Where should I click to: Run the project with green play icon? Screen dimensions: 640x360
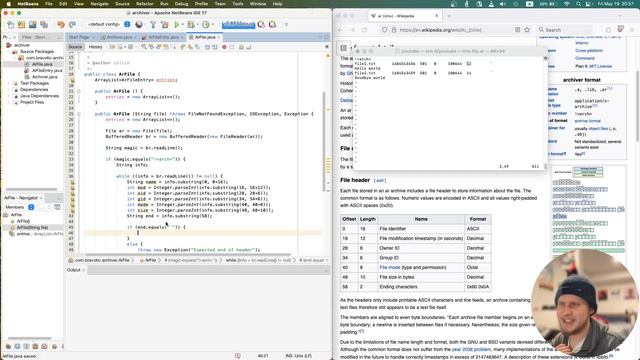pos(176,24)
